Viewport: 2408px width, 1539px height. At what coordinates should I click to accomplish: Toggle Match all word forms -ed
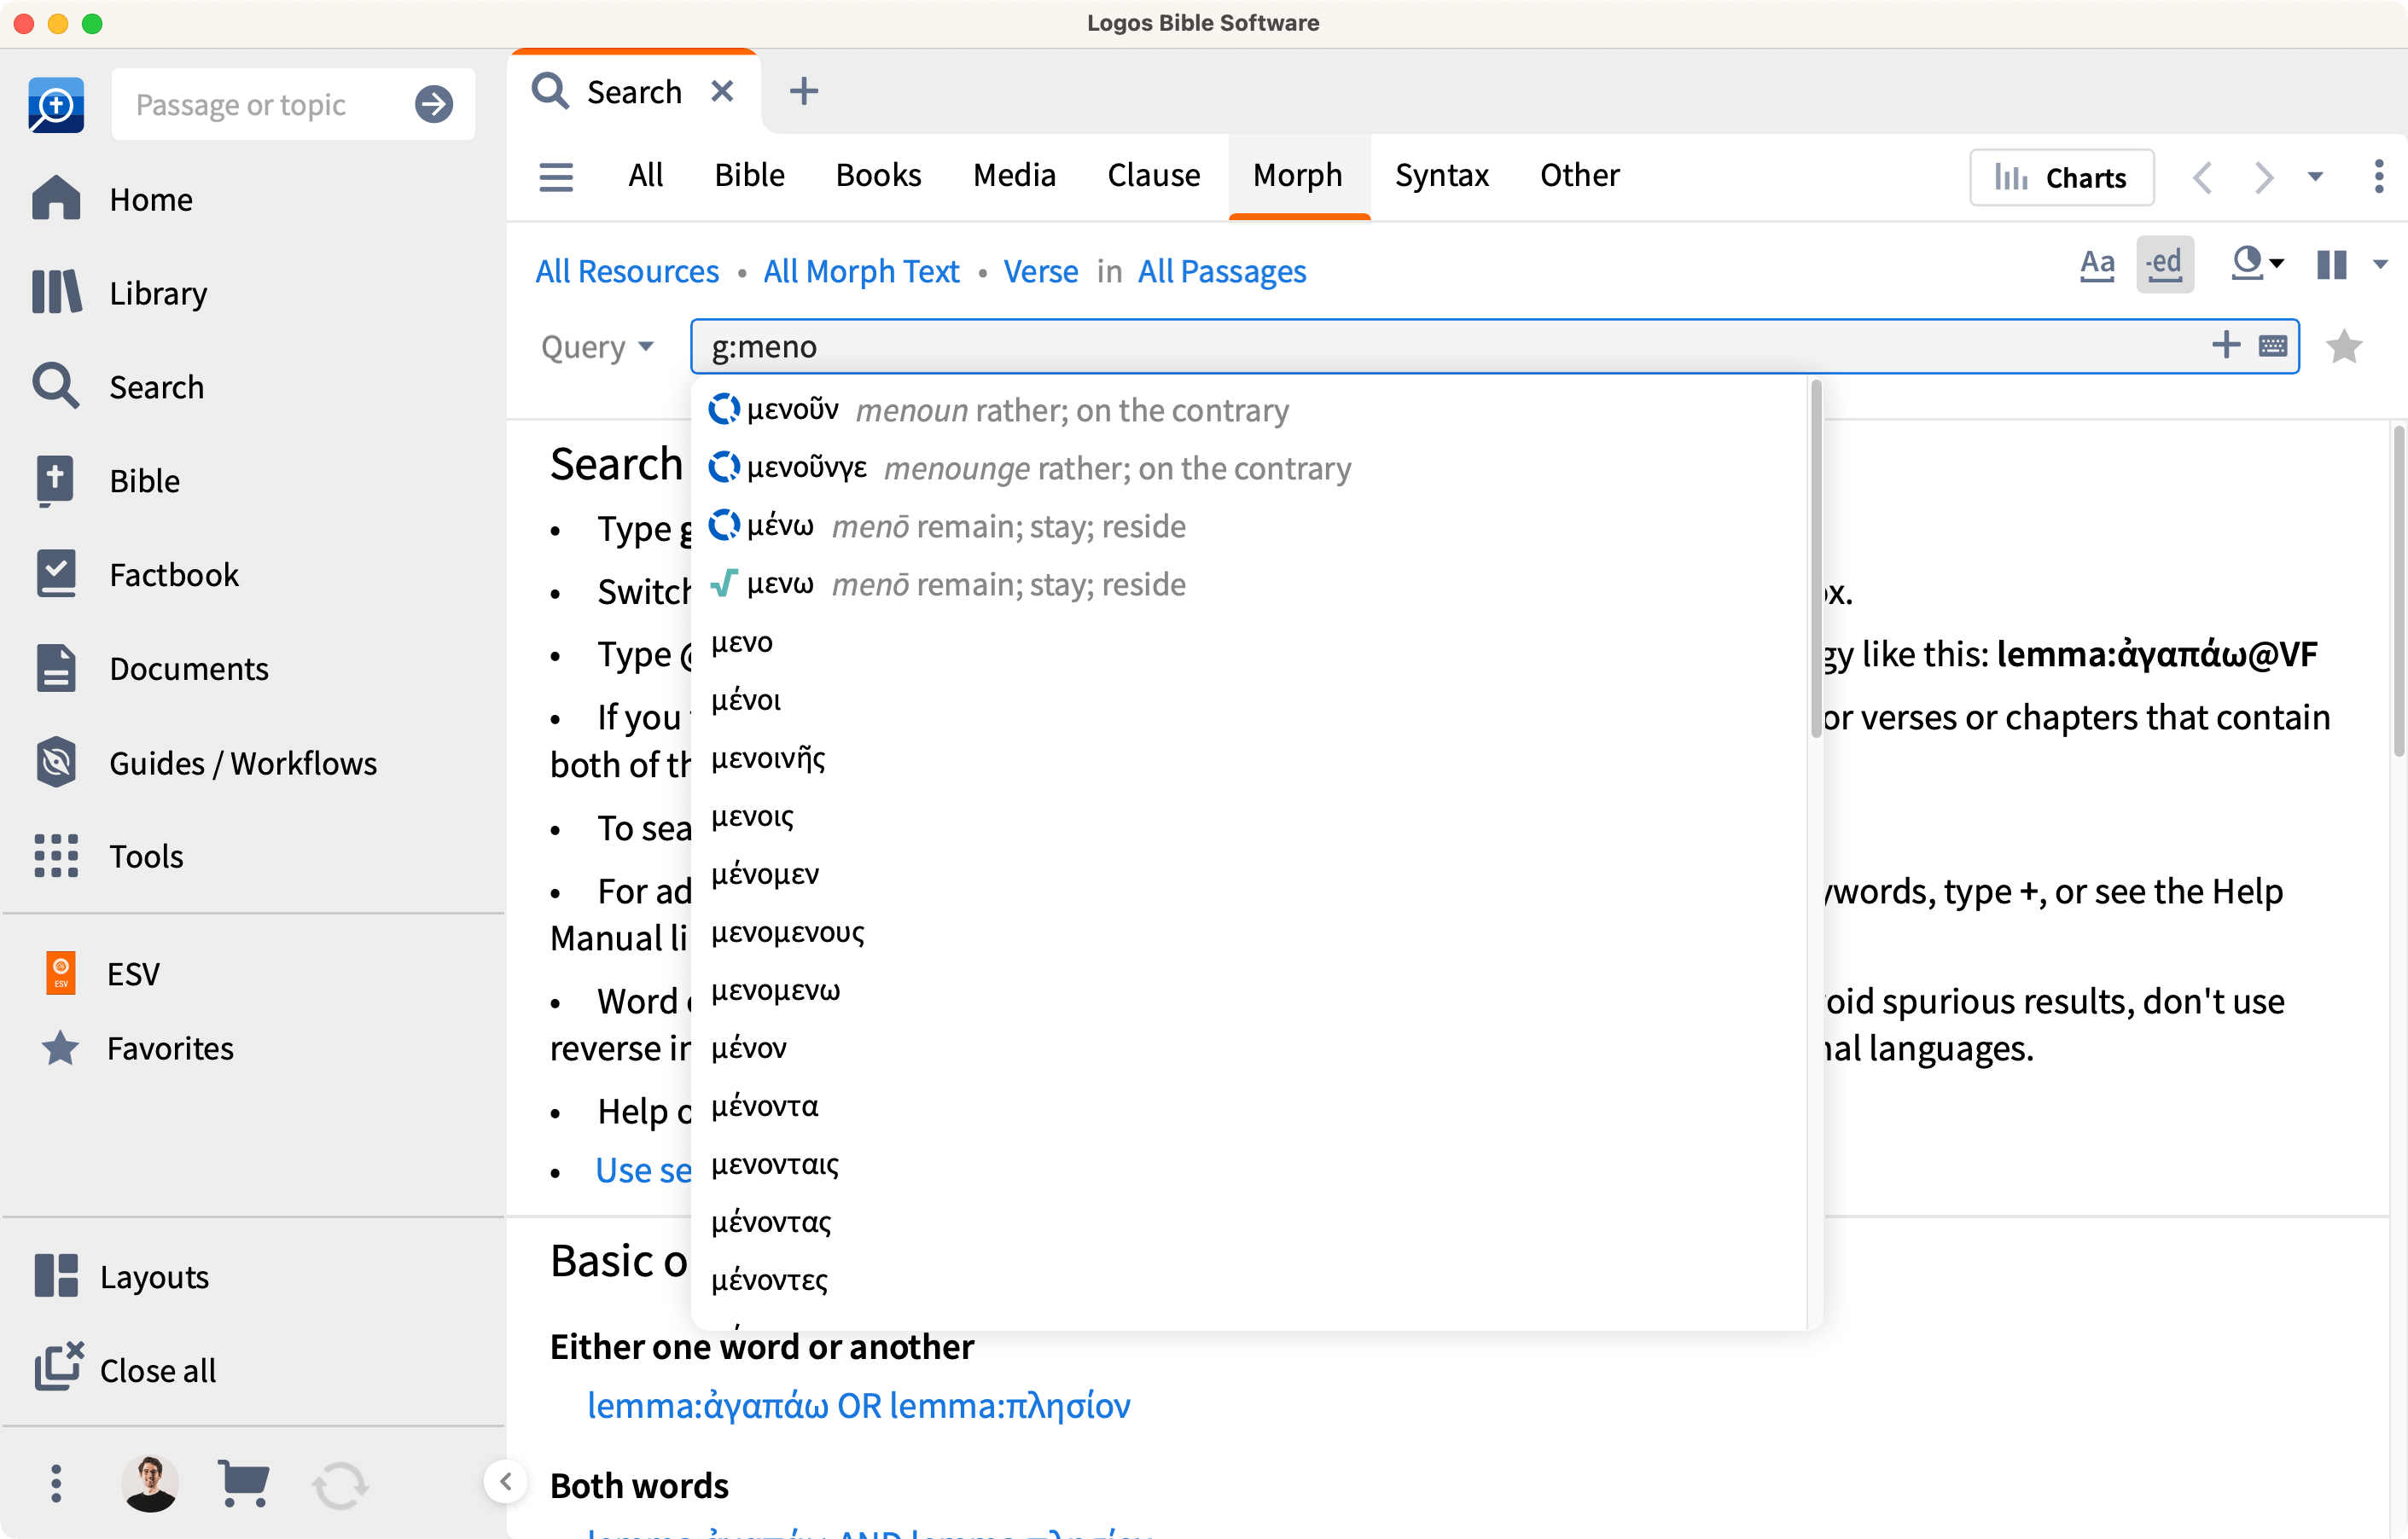tap(2165, 265)
